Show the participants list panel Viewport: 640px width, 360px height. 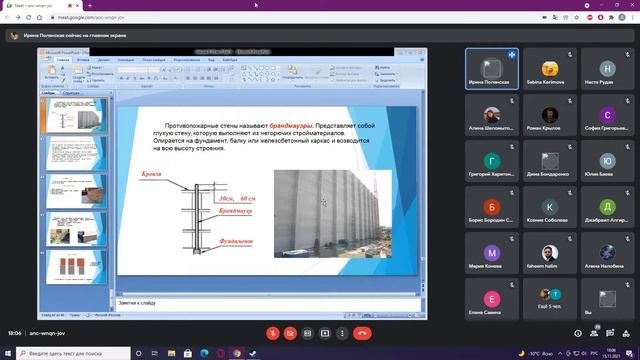[x=594, y=333]
